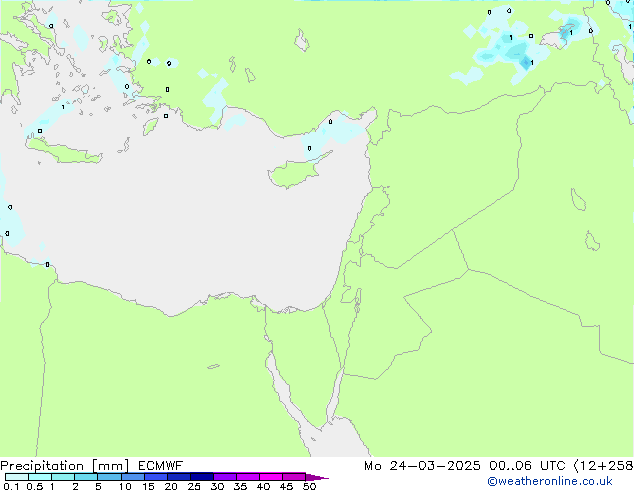Pick the 1–2 mm legend swatch
Image resolution: width=634 pixels, height=490 pixels.
[63, 477]
